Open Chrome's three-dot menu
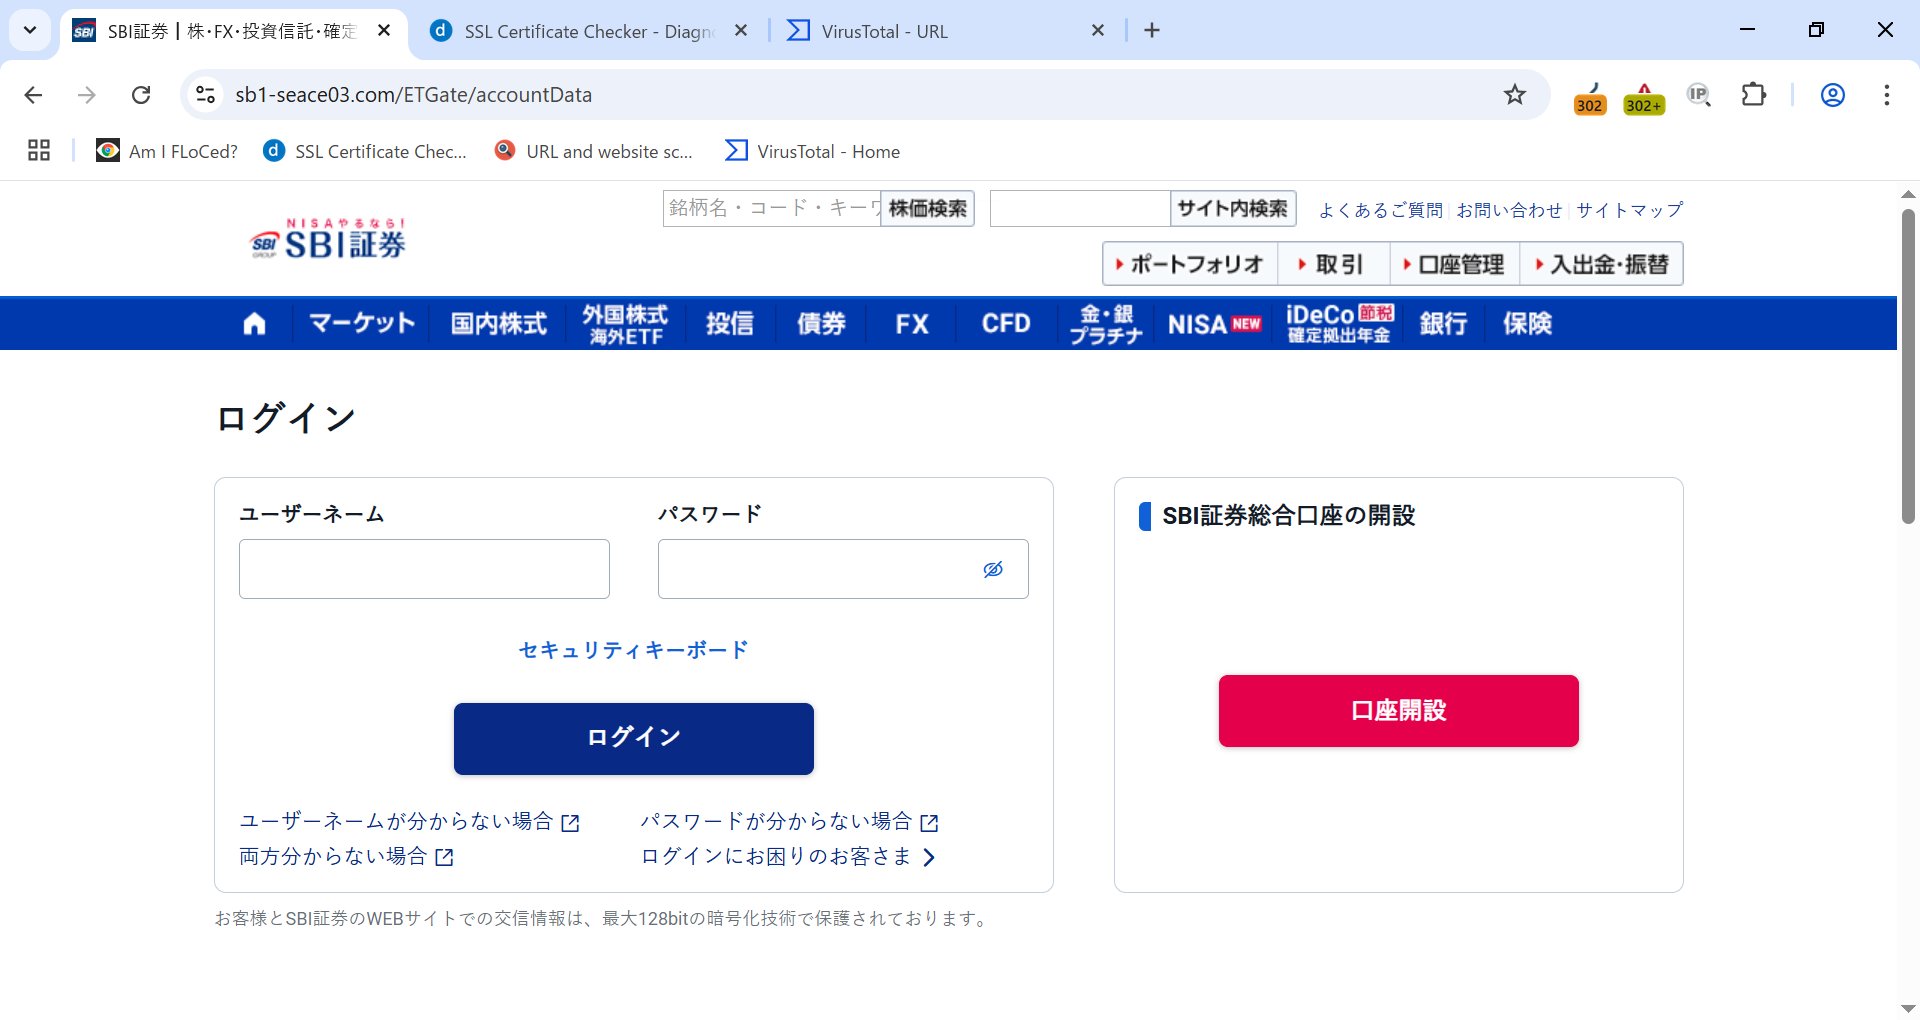1920x1020 pixels. tap(1886, 95)
